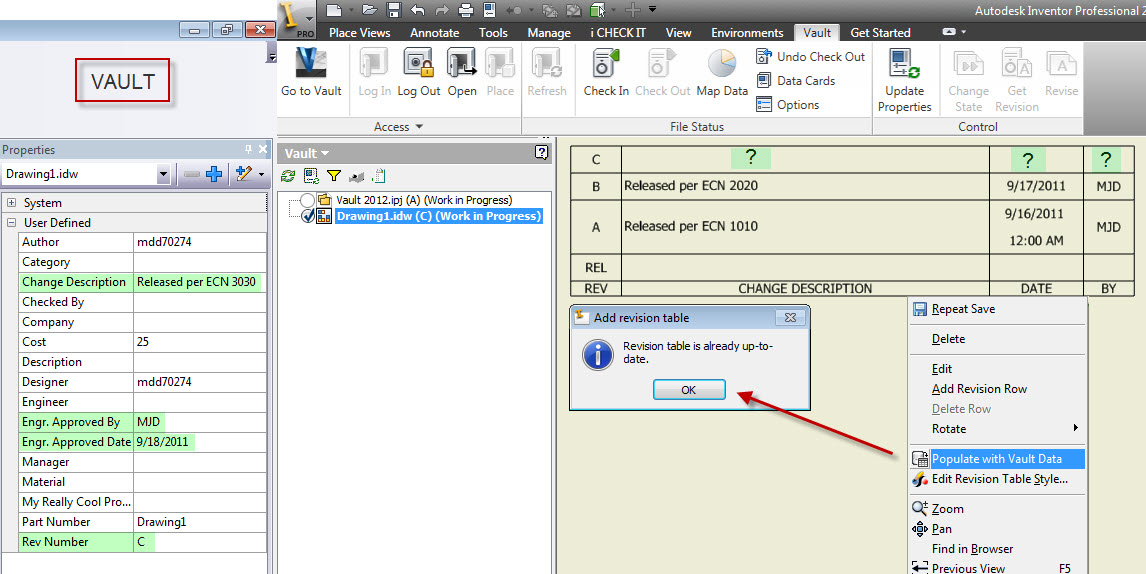Click the clipboard icon in Vault browser toolbar
Screen dimensions: 1146x574
click(x=379, y=175)
